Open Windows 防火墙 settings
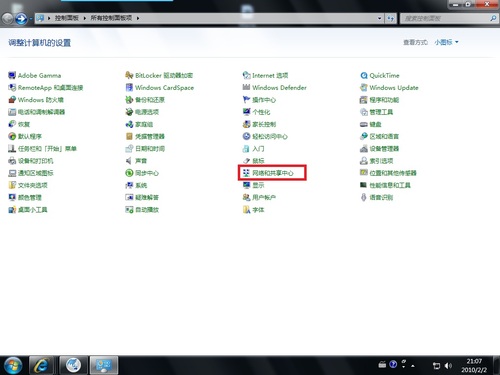The image size is (500, 375). 36,100
